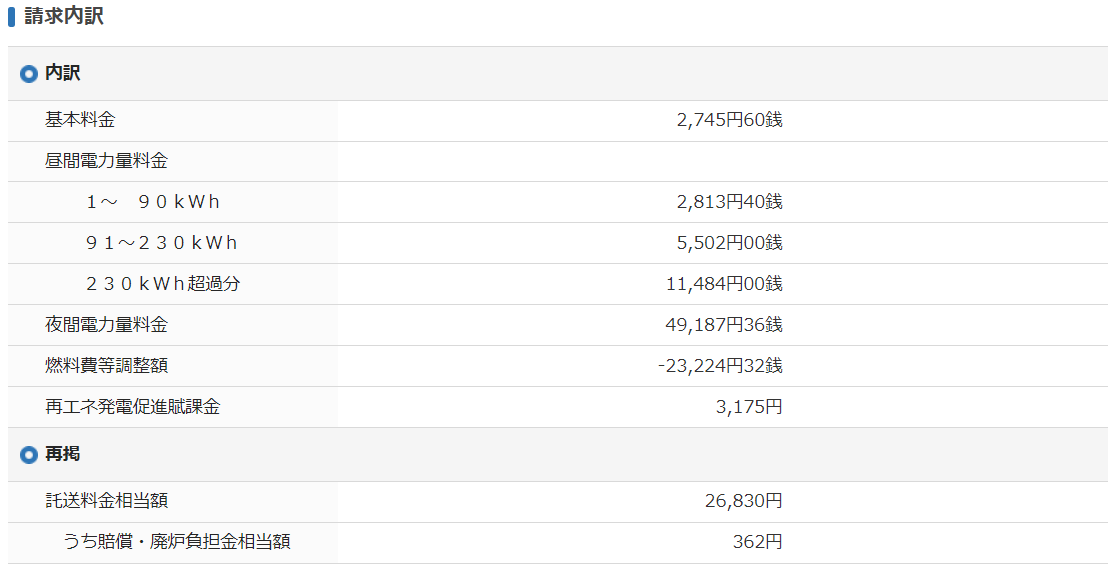1117x571 pixels.
Task: Click the circle icon beside 内訳
Action: click(x=28, y=73)
